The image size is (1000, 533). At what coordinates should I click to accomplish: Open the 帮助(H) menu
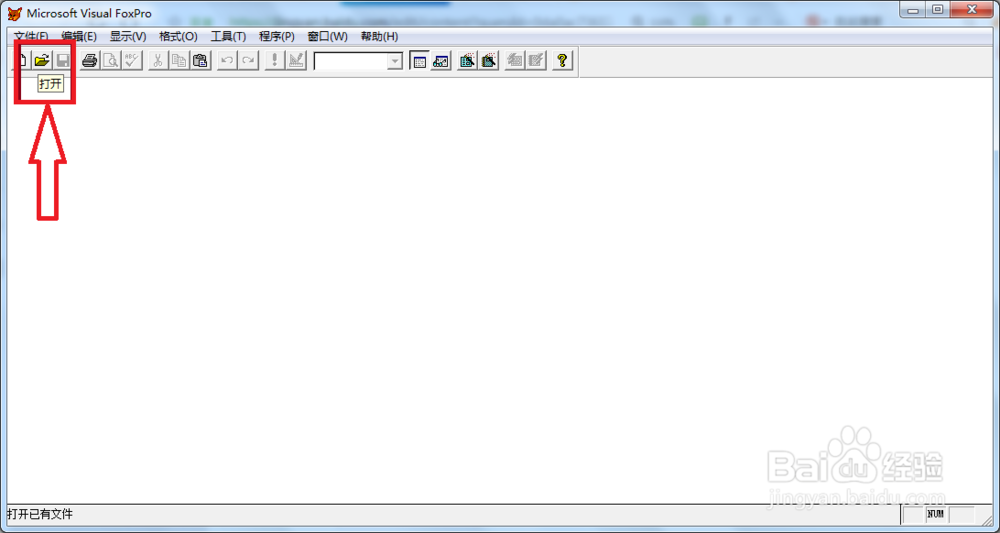pyautogui.click(x=379, y=36)
